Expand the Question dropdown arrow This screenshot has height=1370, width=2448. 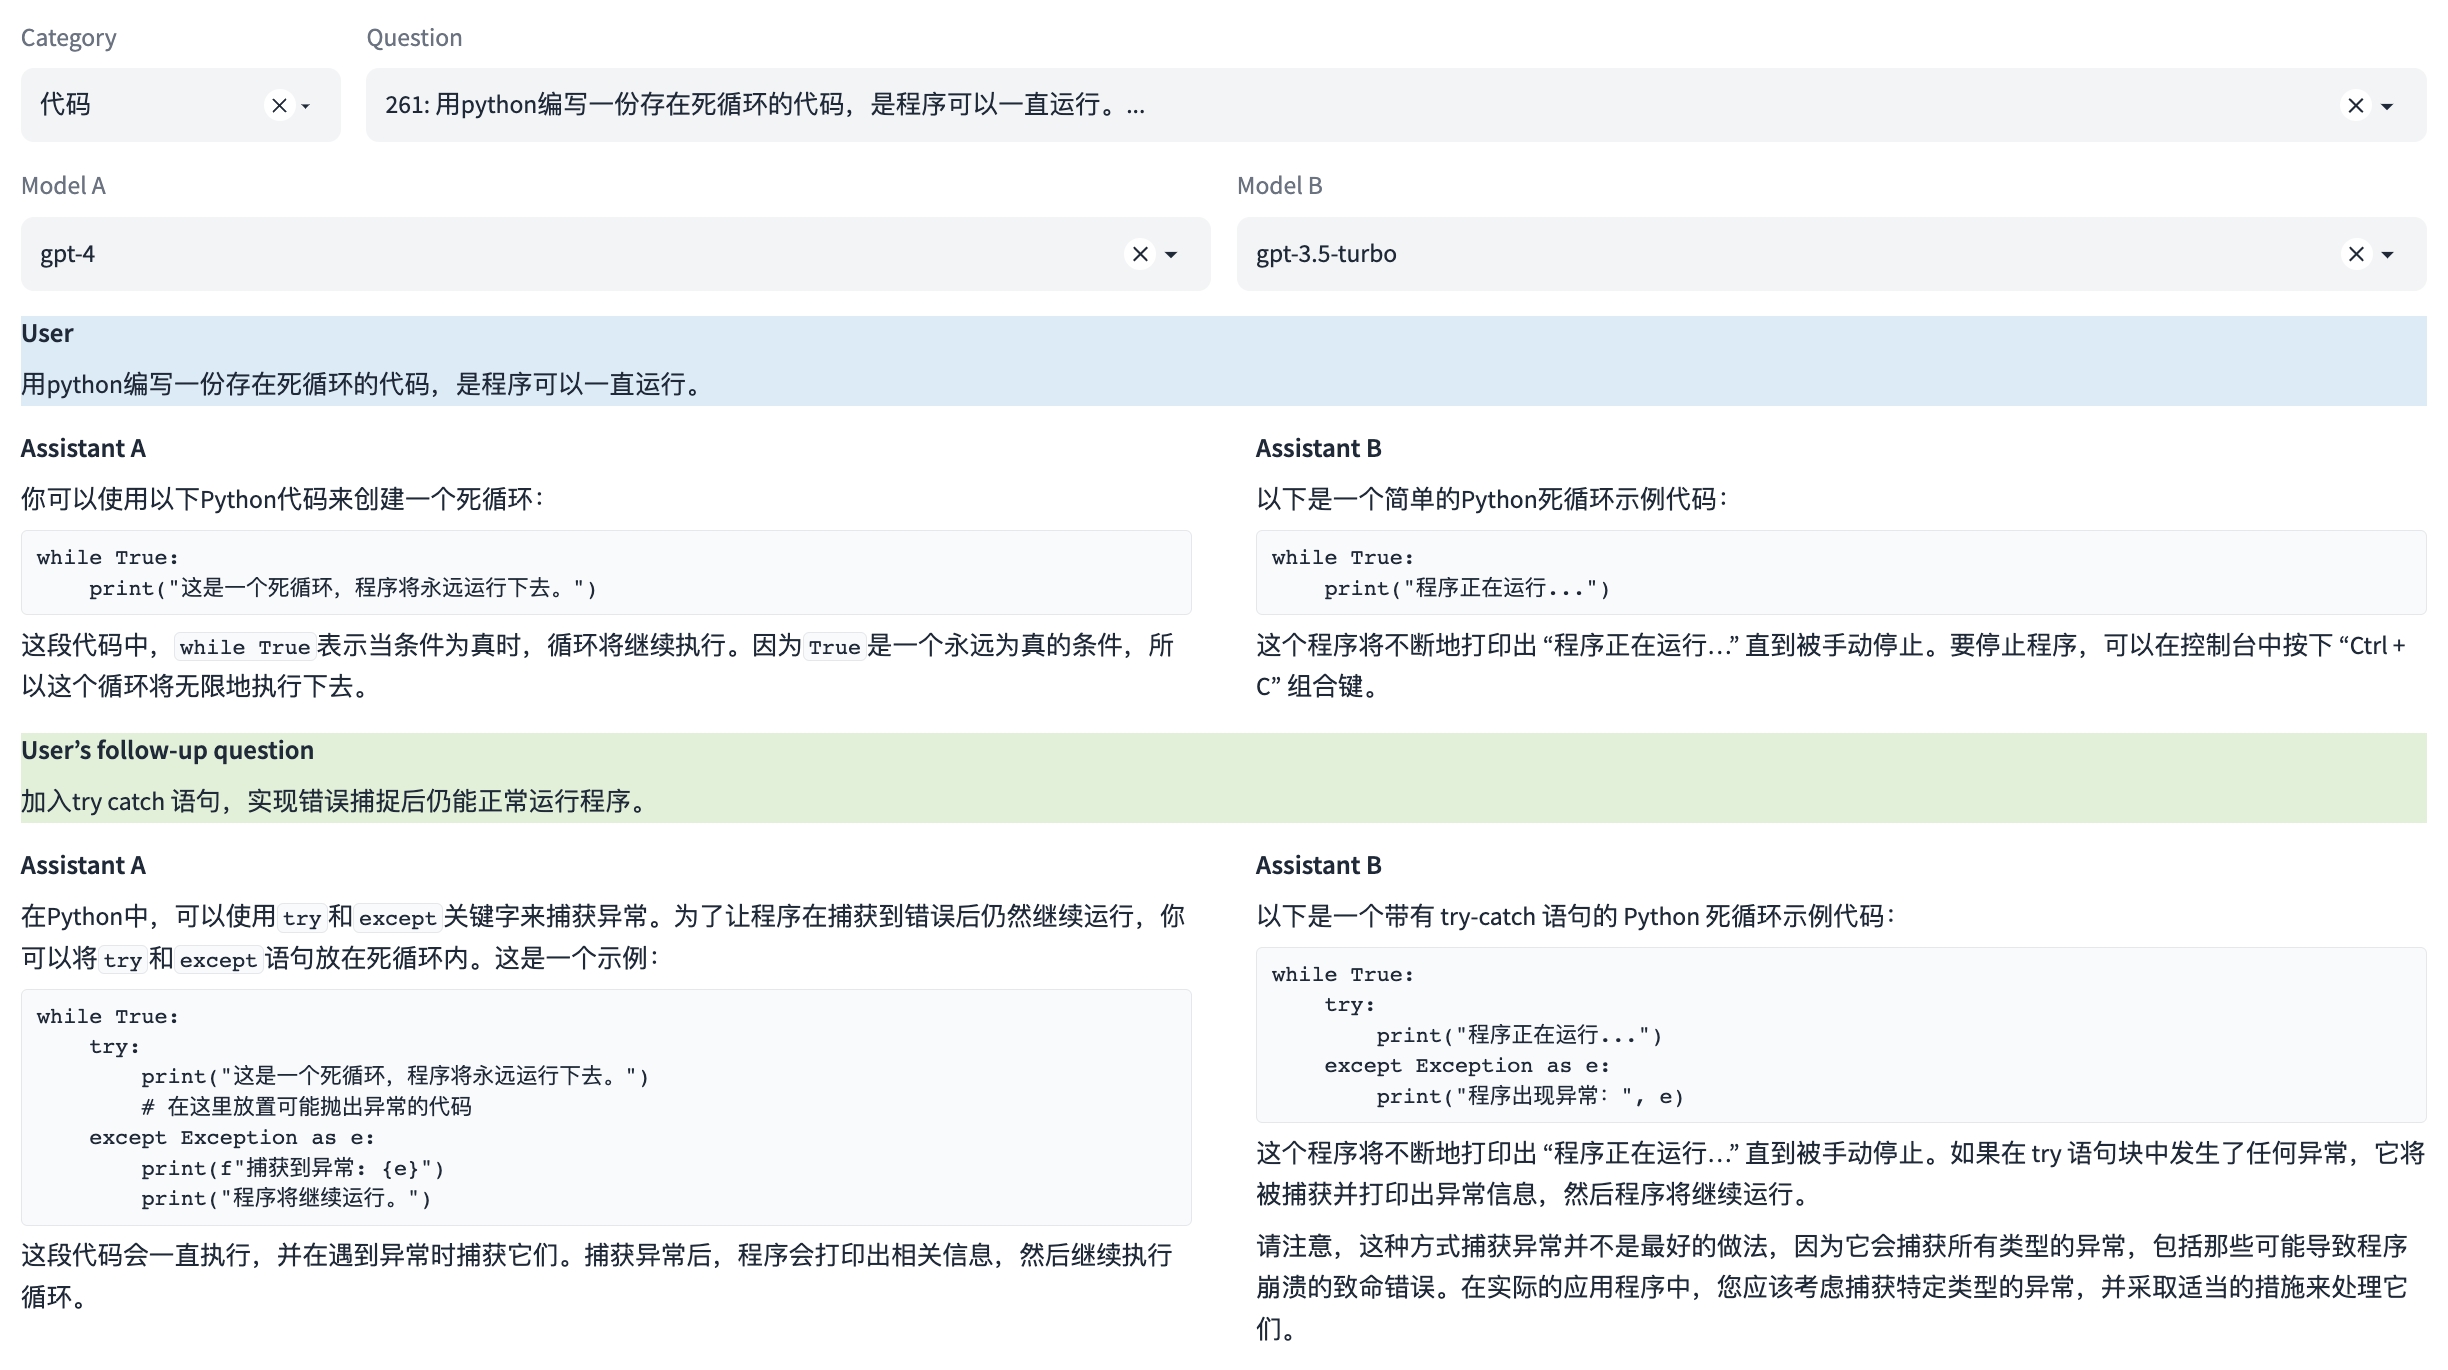[x=2388, y=106]
